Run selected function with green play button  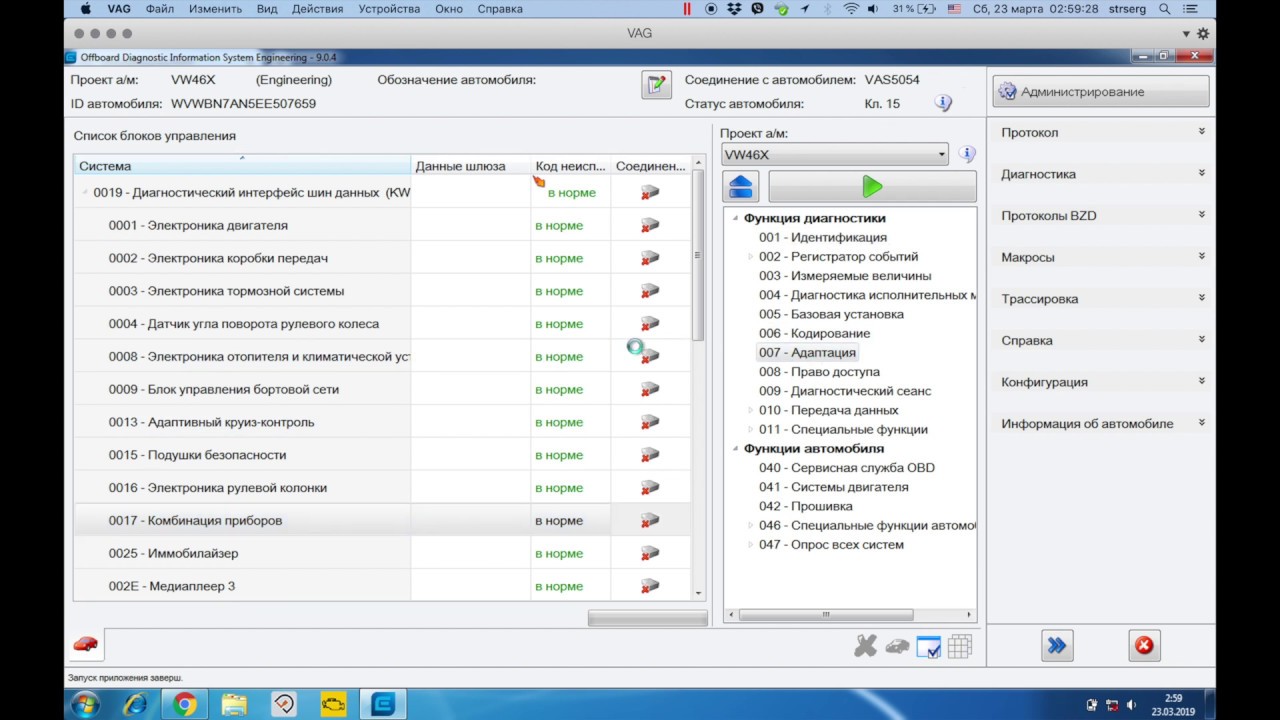[872, 187]
